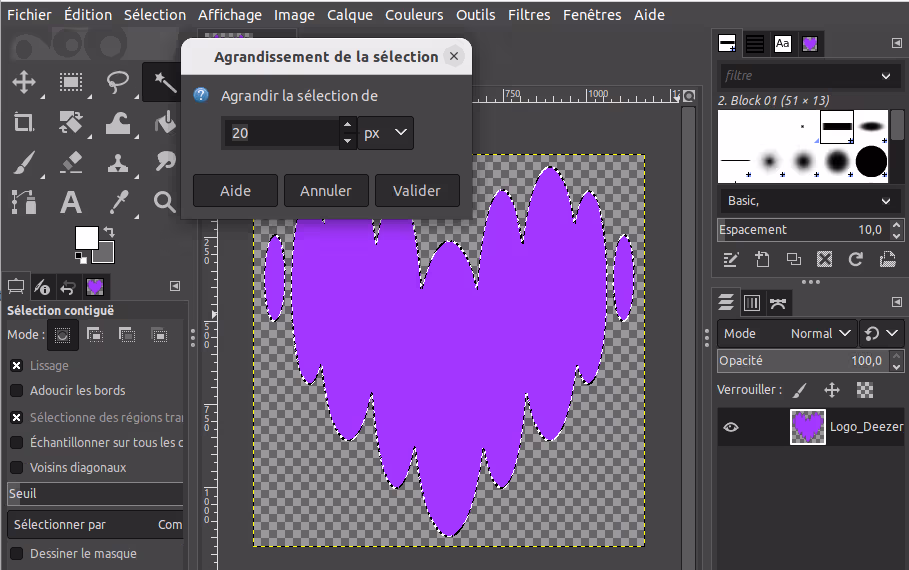This screenshot has height=570, width=909.
Task: Toggle the 'Voisins diagonaux' checkbox
Action: coord(17,467)
